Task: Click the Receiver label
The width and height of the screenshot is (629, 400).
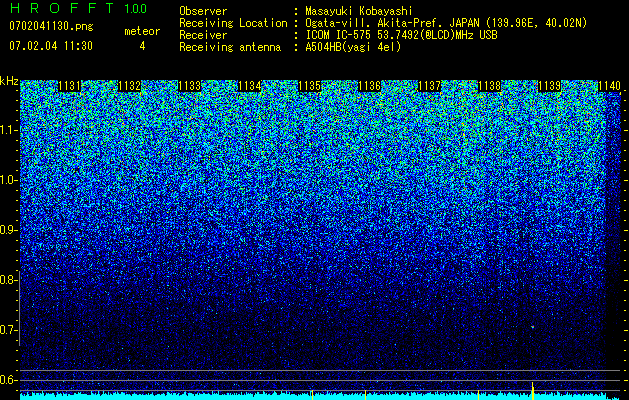Action: 203,35
